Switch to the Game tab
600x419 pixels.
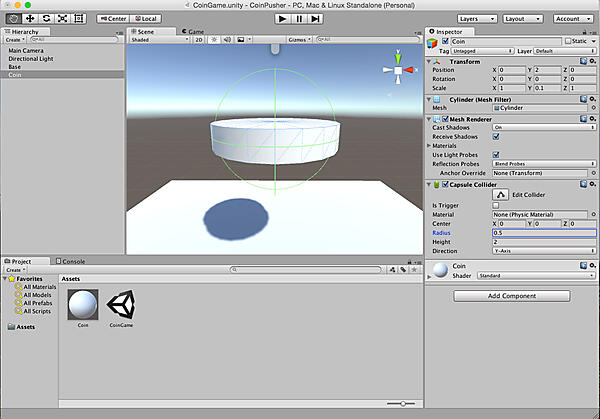coord(196,31)
